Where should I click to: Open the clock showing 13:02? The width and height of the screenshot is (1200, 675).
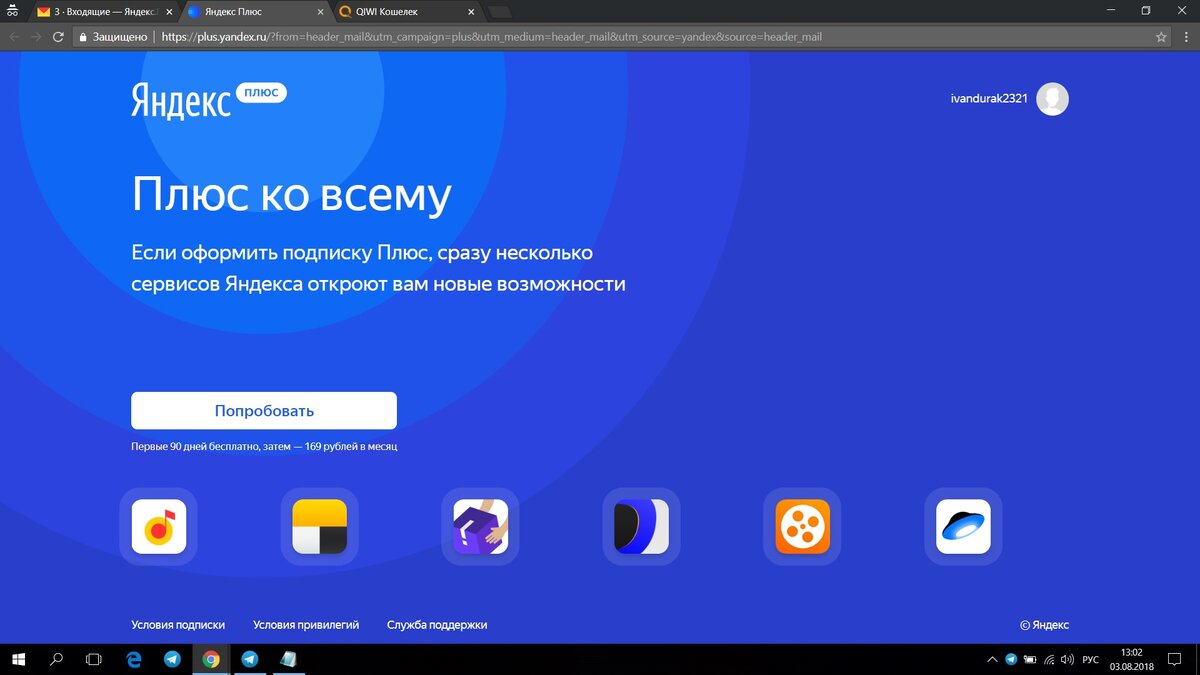coord(1131,660)
